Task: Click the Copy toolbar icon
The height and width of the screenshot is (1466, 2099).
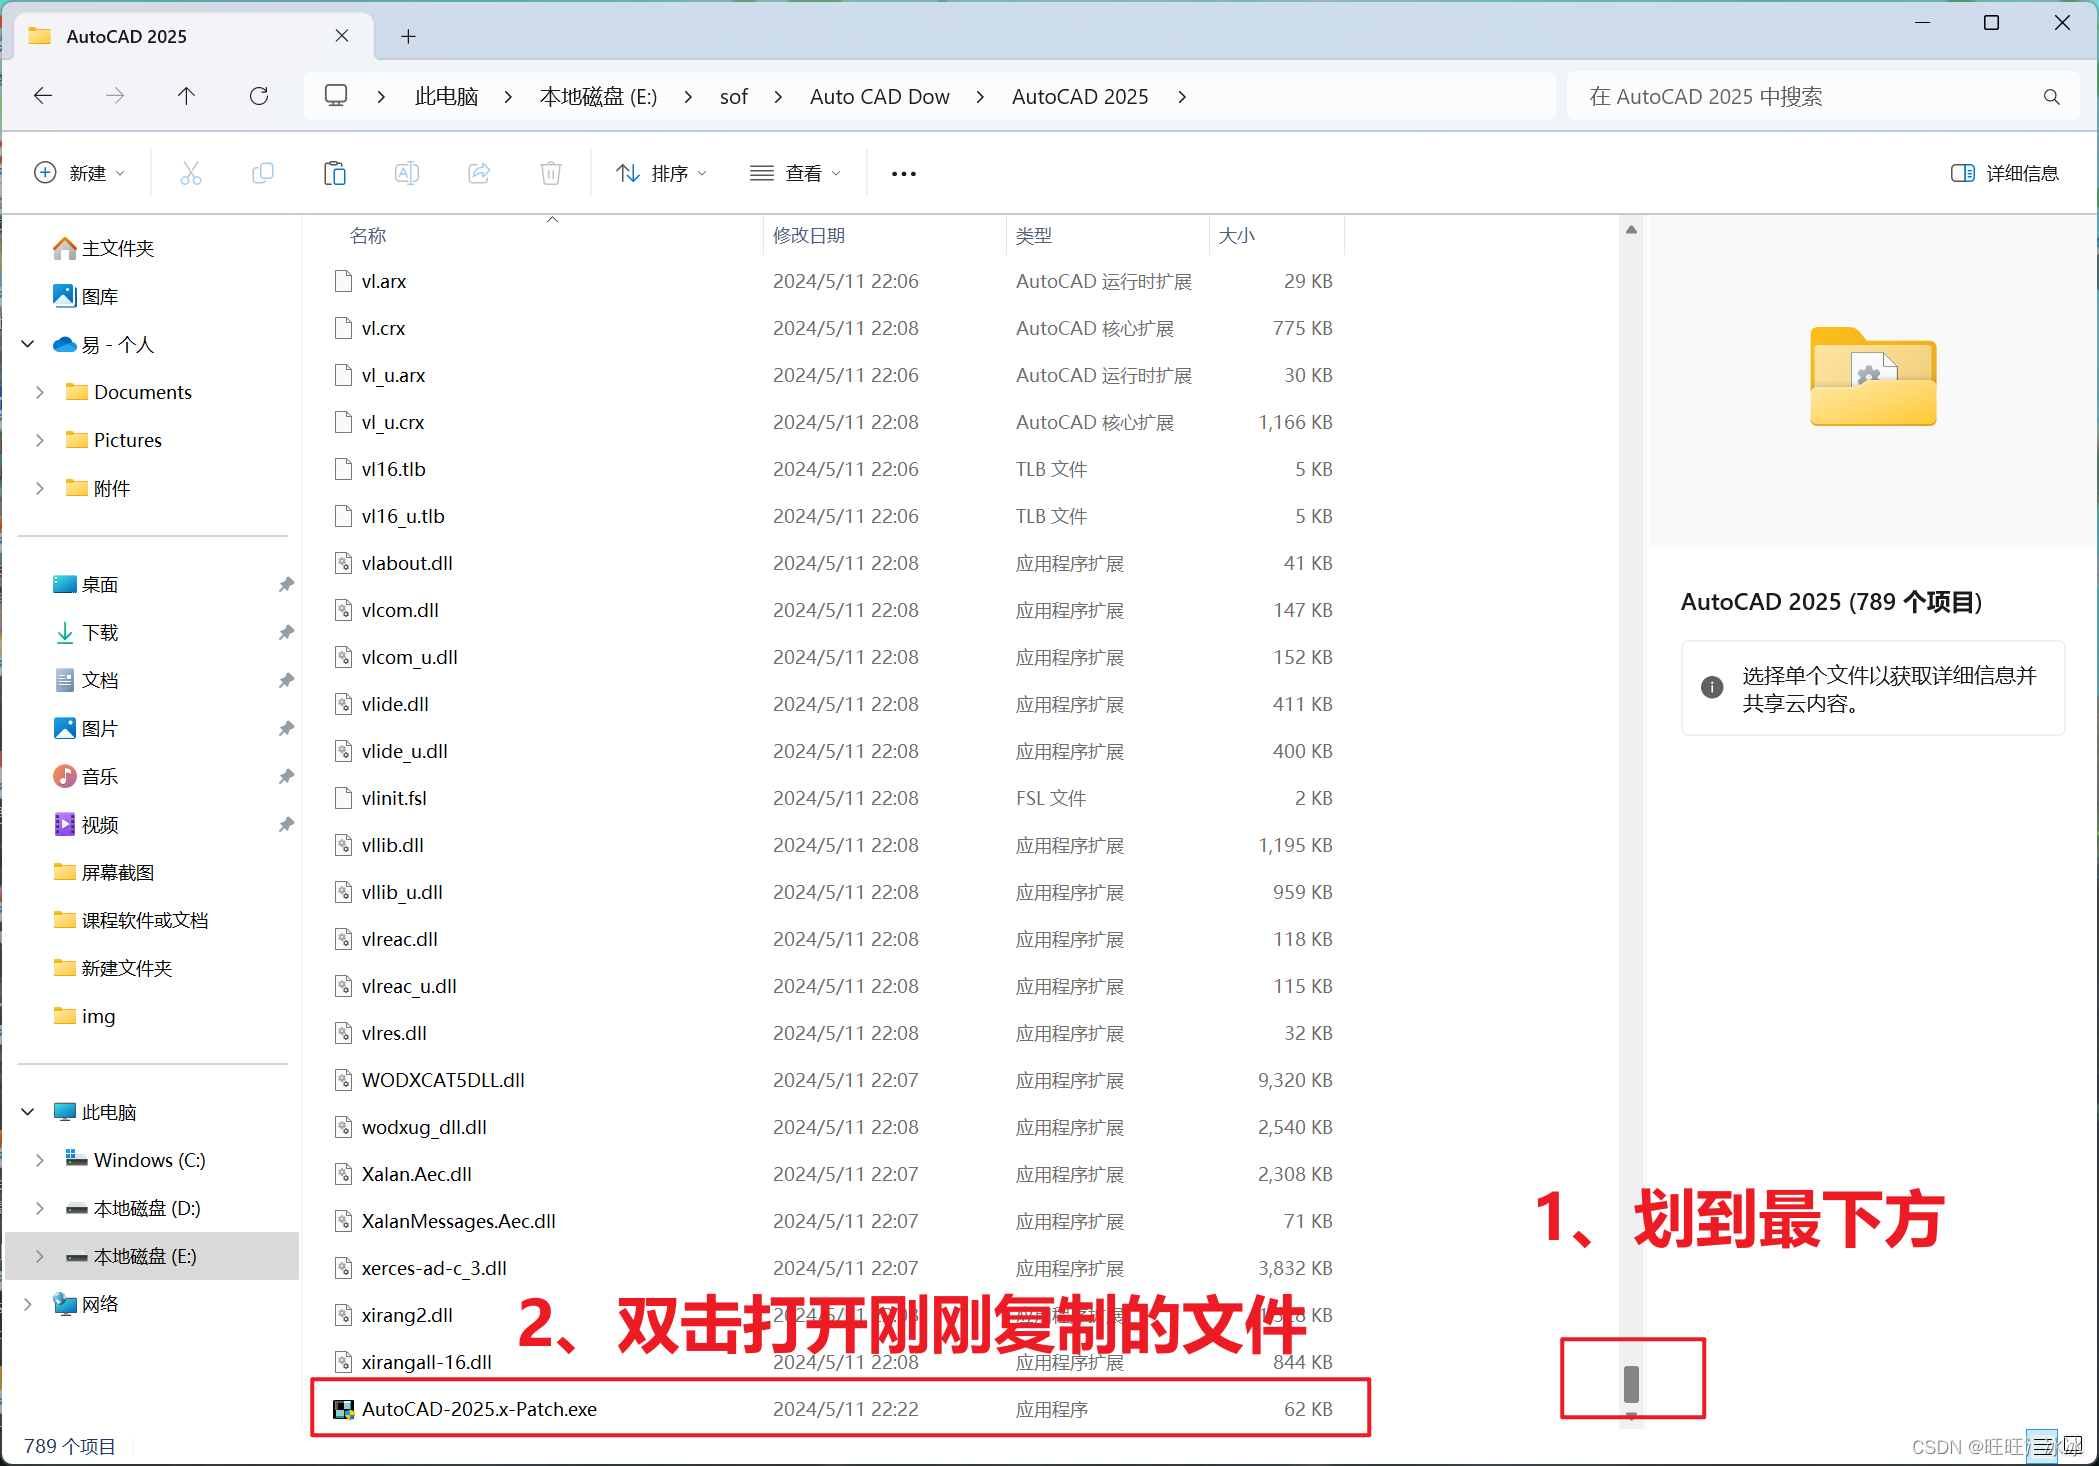Action: coord(263,174)
